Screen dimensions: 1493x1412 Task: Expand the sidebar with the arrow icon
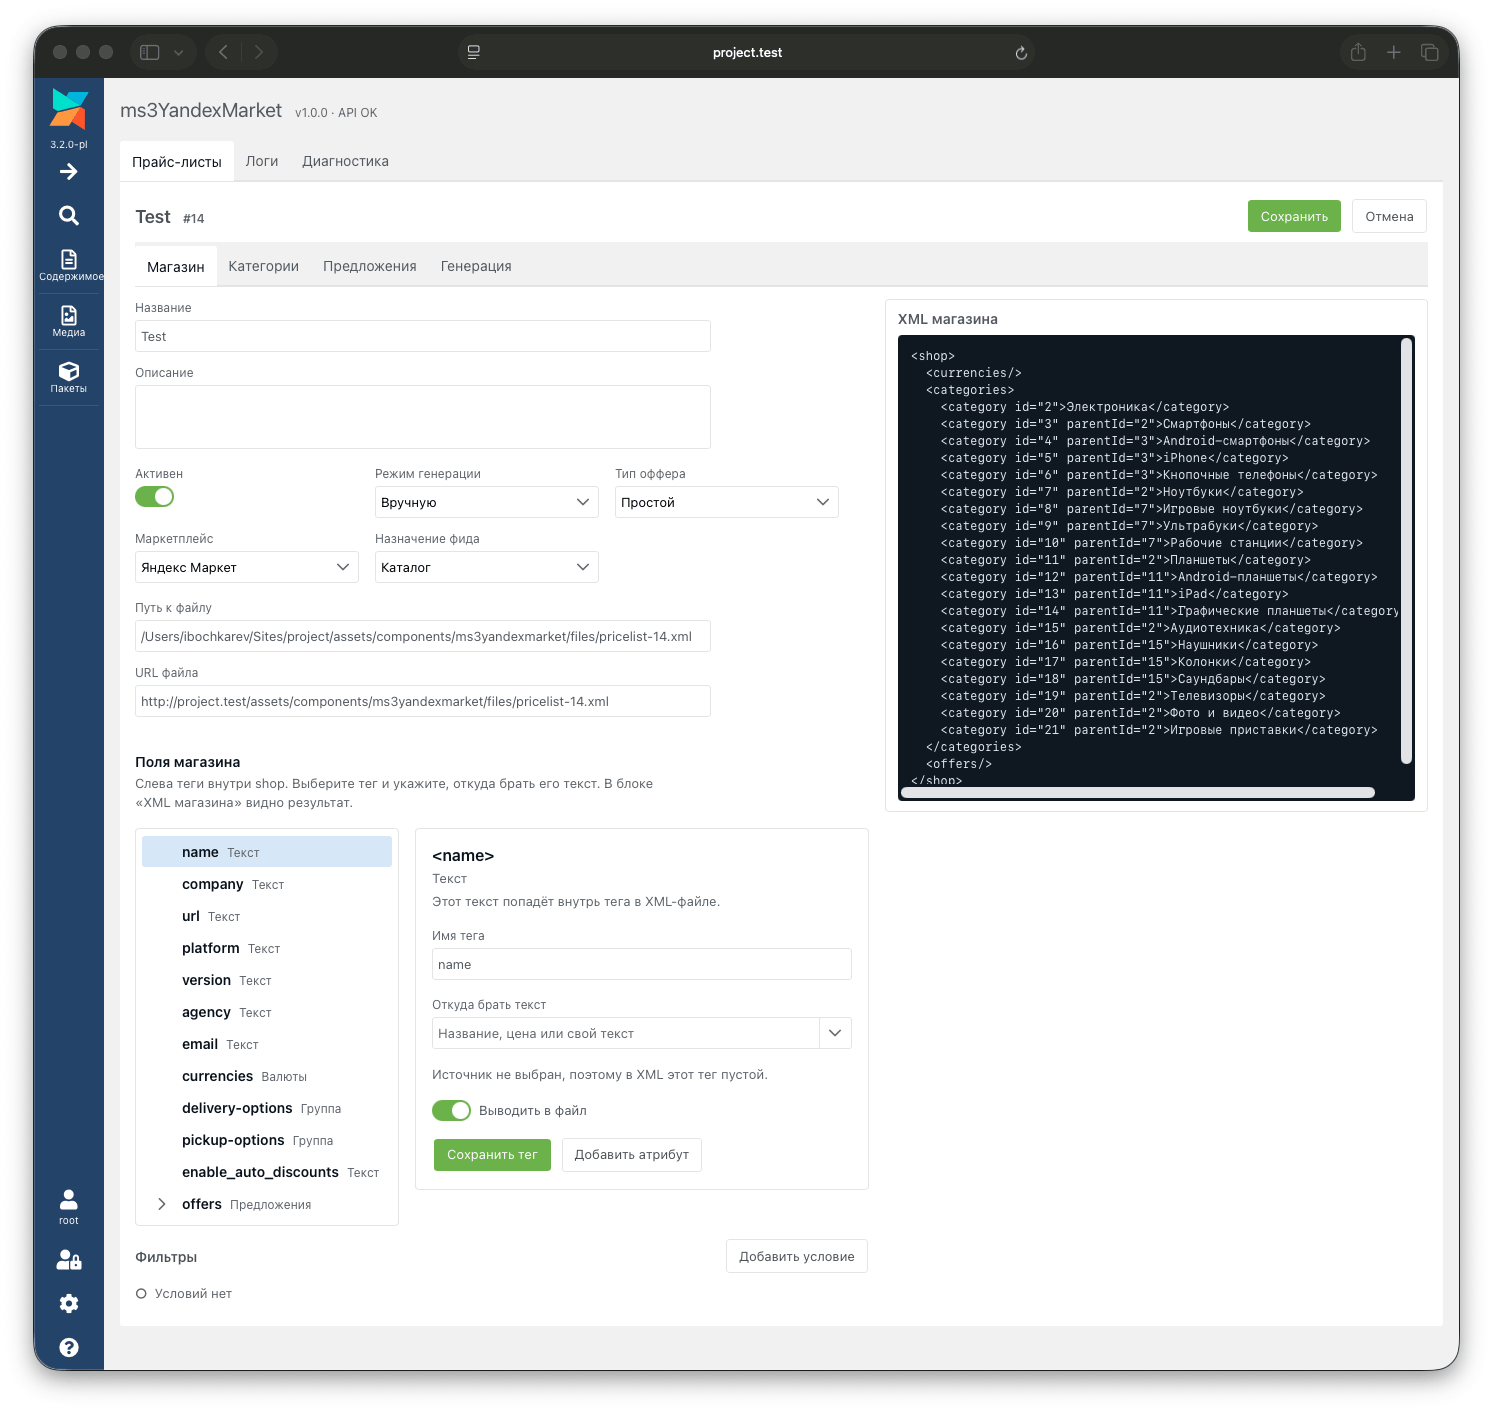[69, 172]
